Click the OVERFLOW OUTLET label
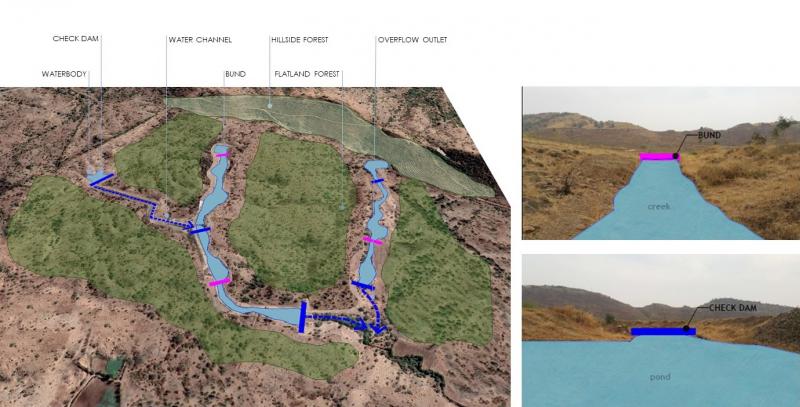The width and height of the screenshot is (800, 407). [412, 40]
